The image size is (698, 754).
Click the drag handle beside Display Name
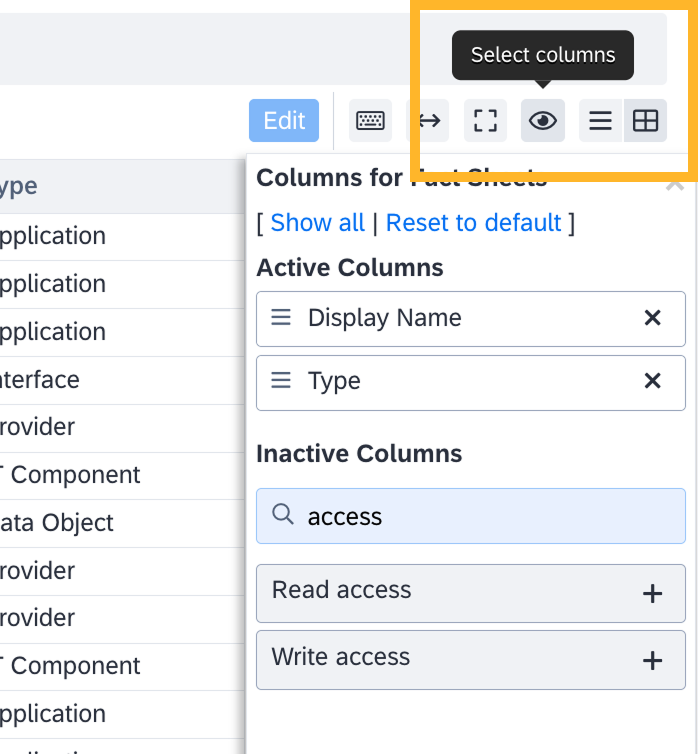tap(282, 318)
